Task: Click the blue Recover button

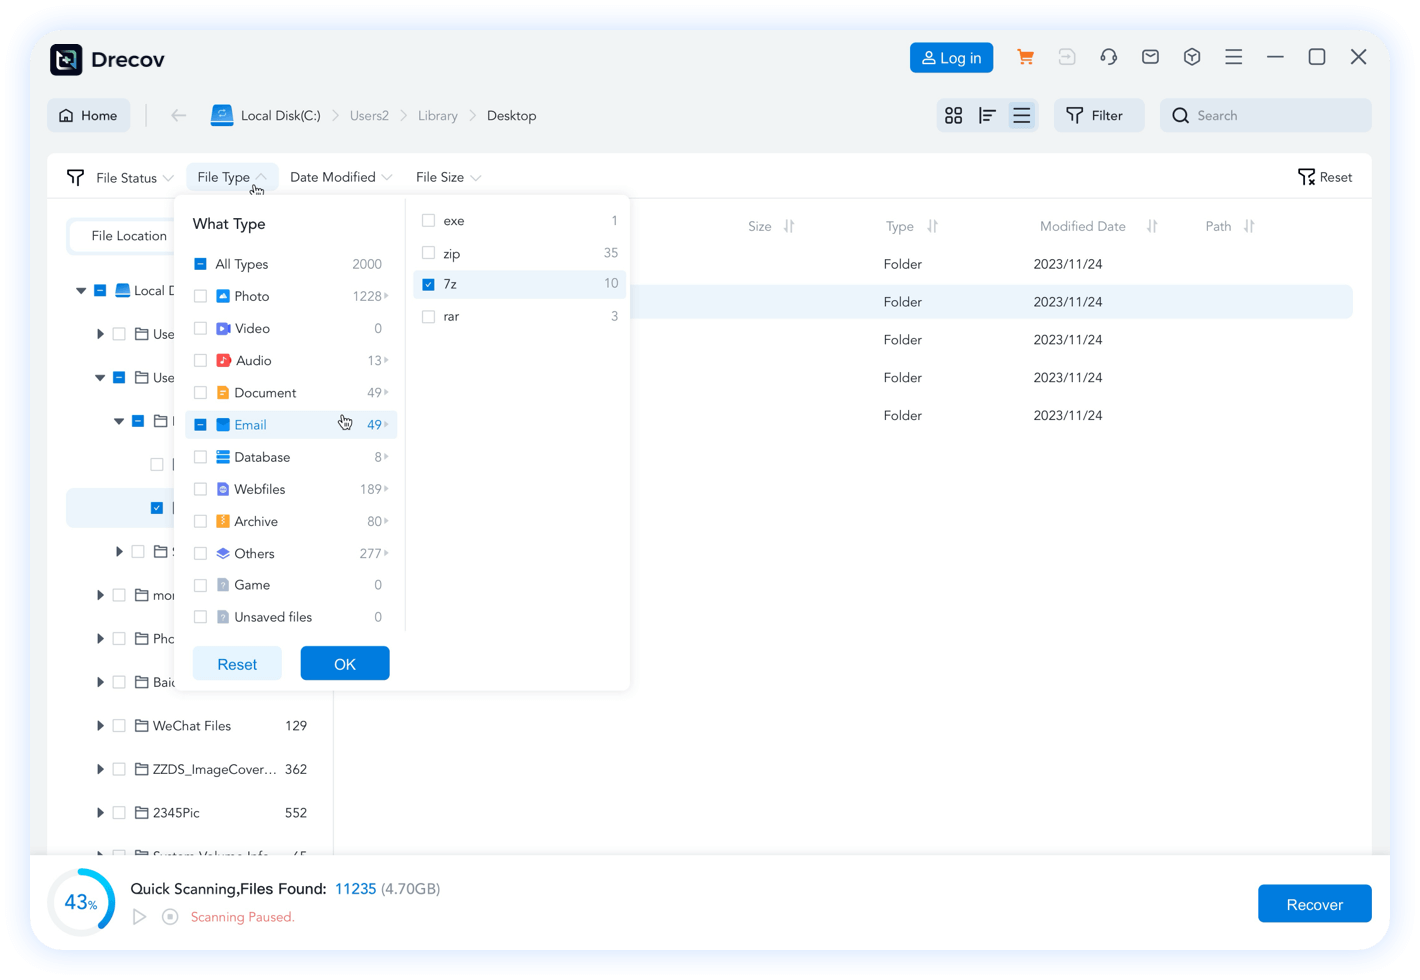Action: 1314,904
